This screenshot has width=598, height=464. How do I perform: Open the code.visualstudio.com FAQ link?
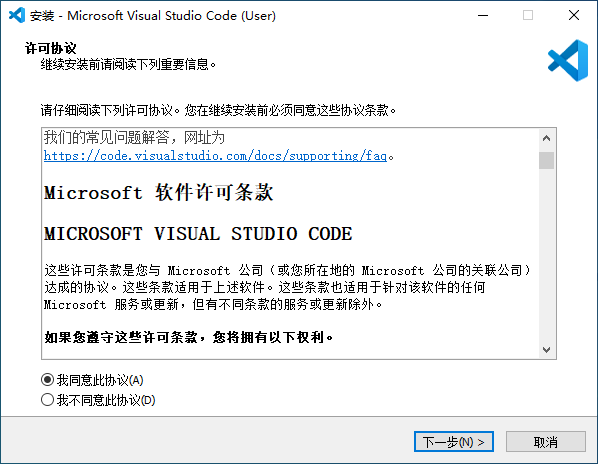pos(215,156)
